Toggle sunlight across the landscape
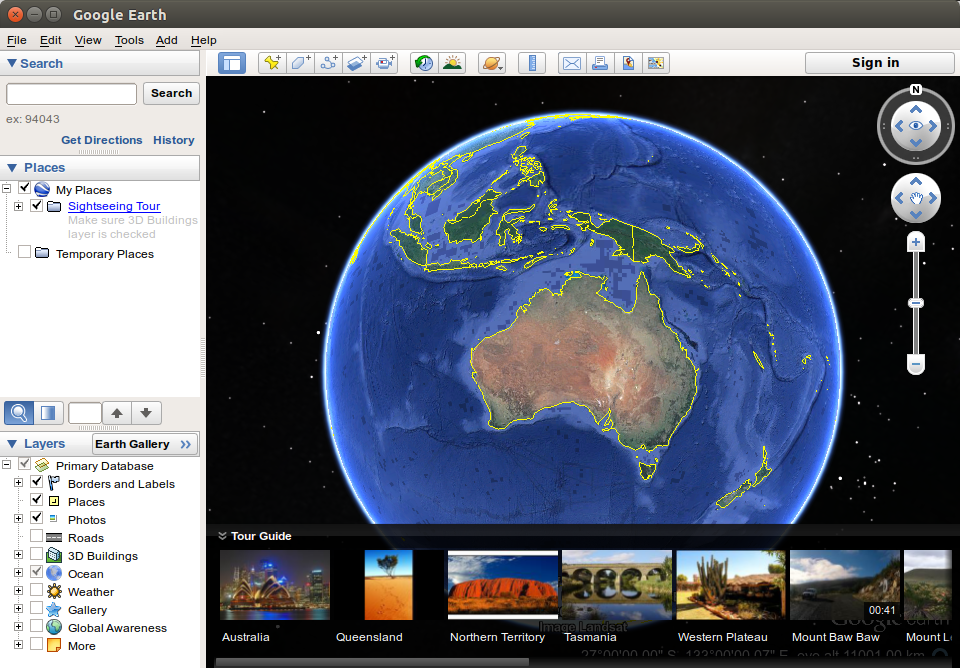 click(452, 62)
